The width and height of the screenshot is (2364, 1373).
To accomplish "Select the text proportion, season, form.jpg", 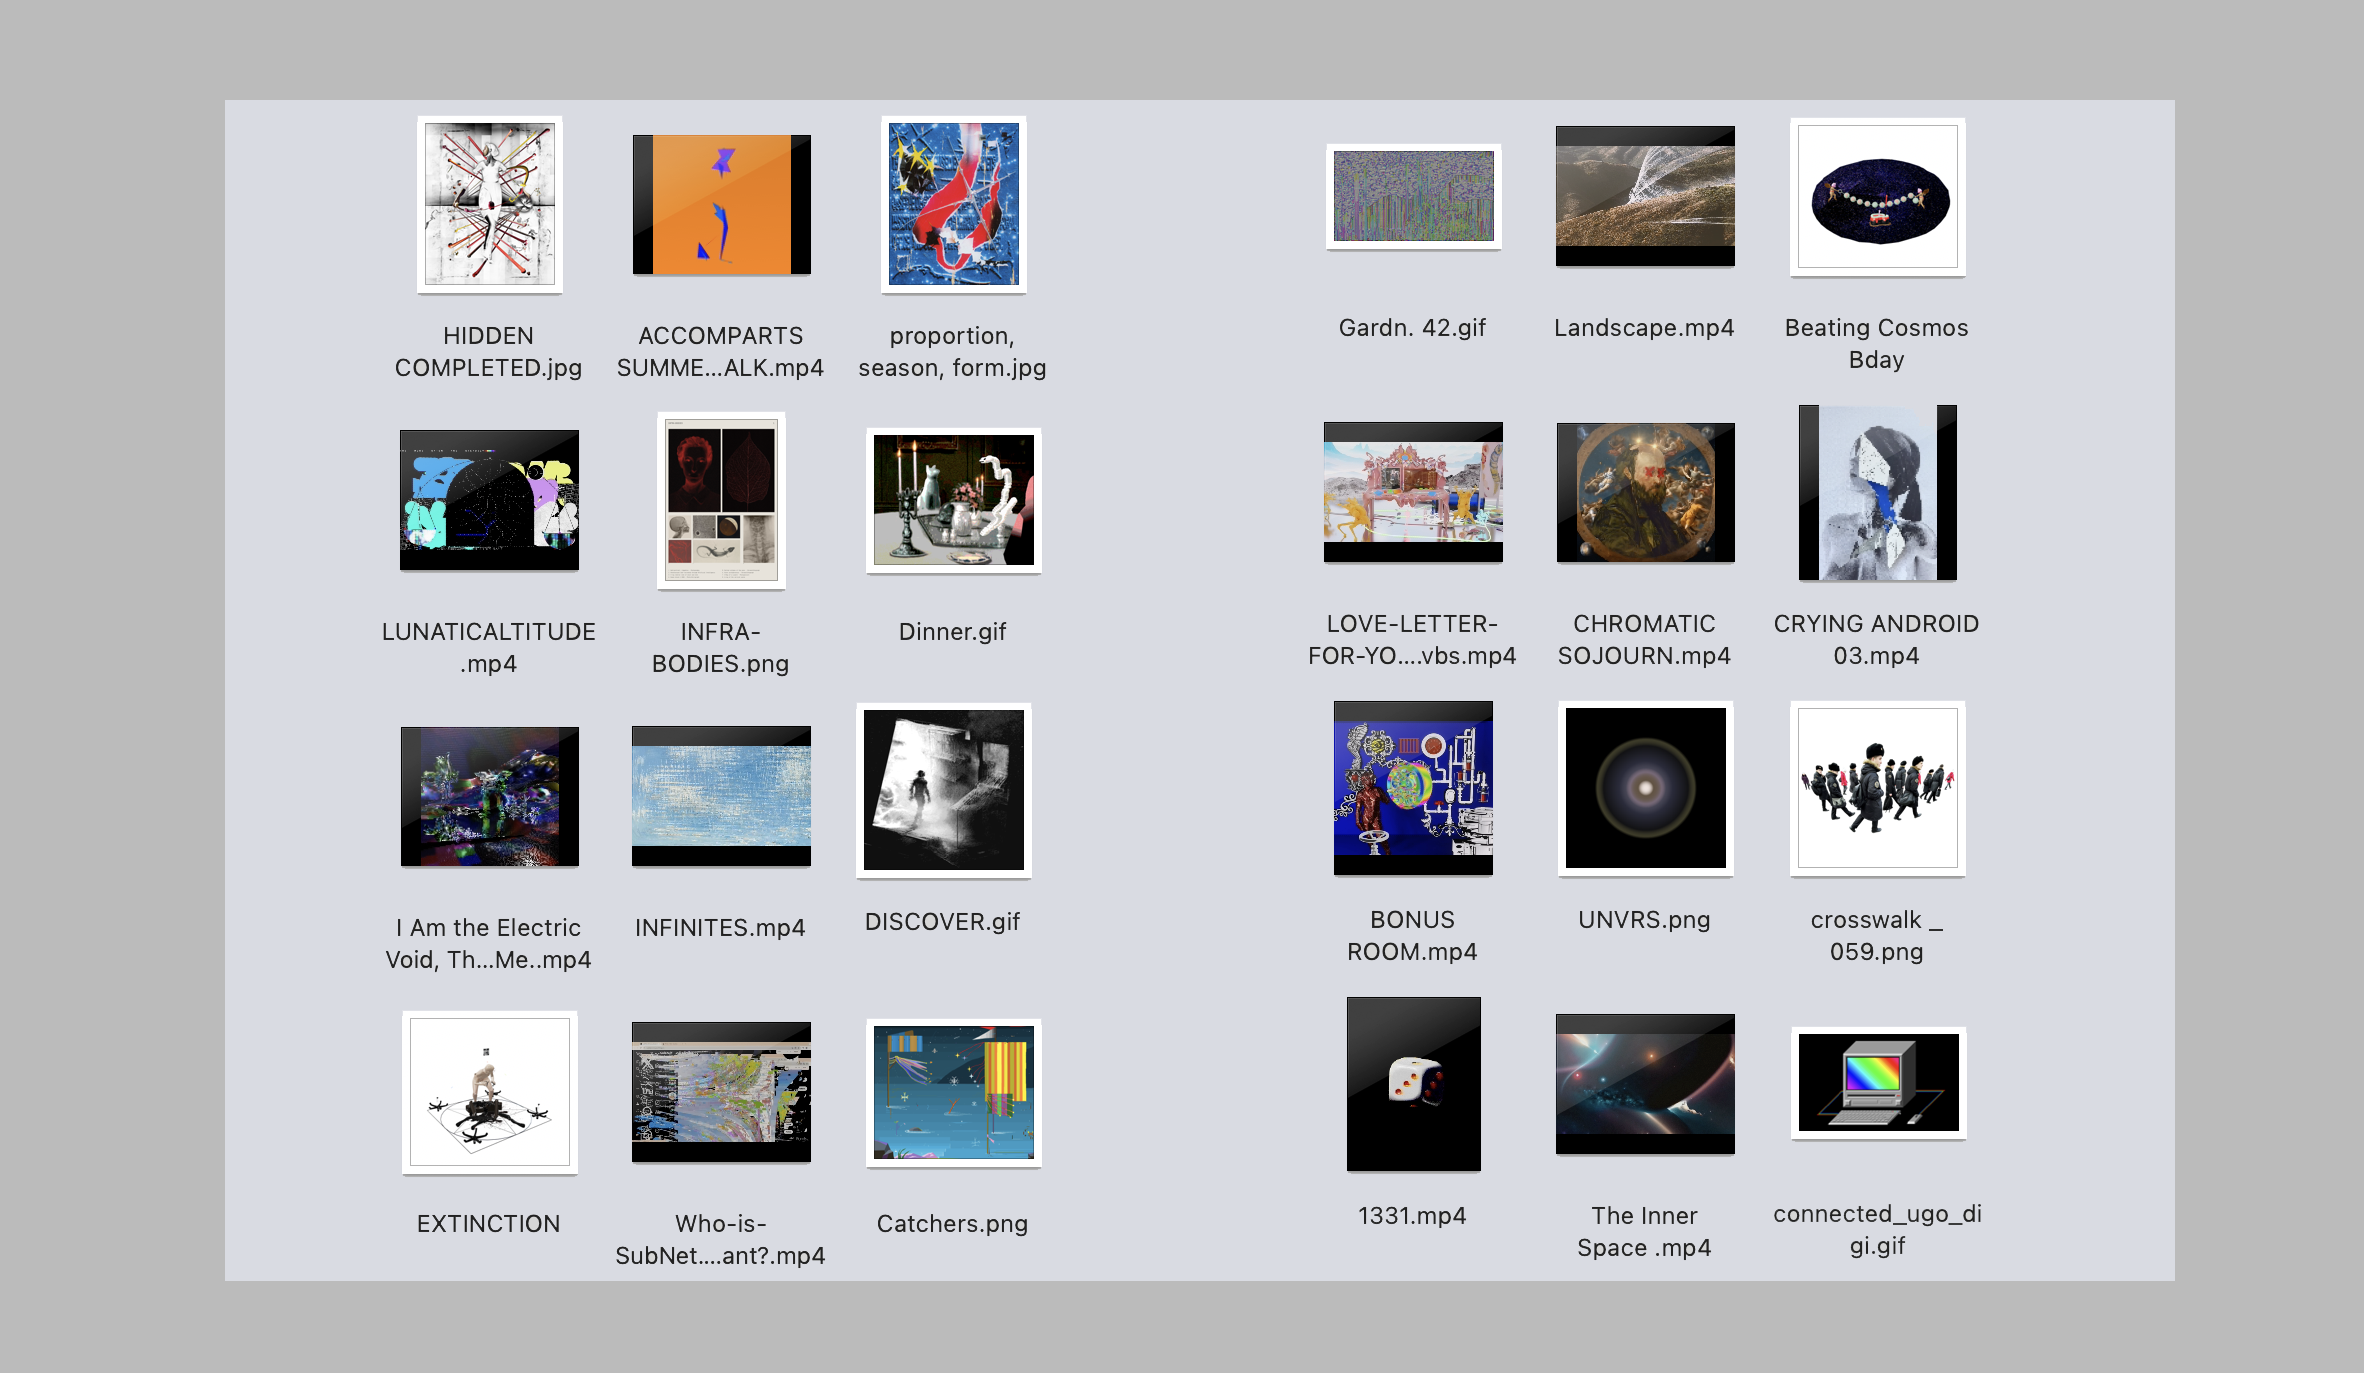I will [x=953, y=352].
